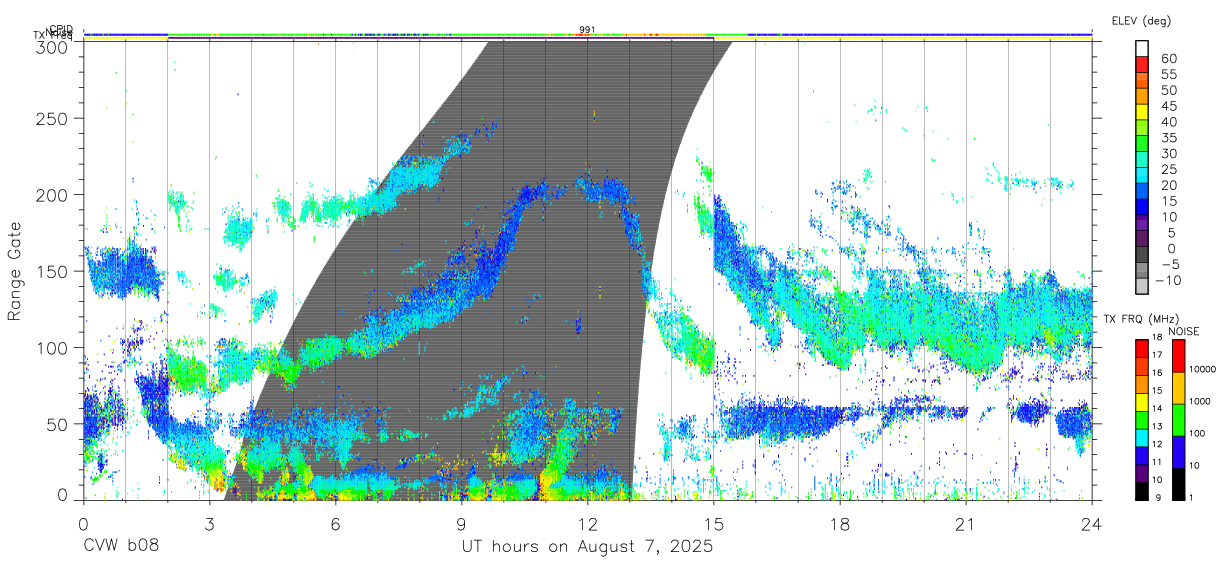Pick green NOISE swatch between 100 and 1000
1228x567 pixels.
pyautogui.click(x=1178, y=420)
